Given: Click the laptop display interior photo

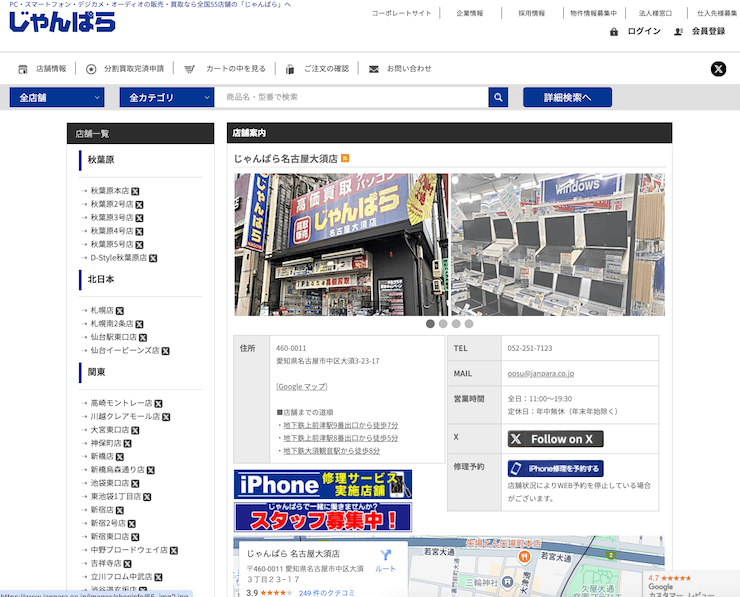Looking at the screenshot, I should (558, 244).
